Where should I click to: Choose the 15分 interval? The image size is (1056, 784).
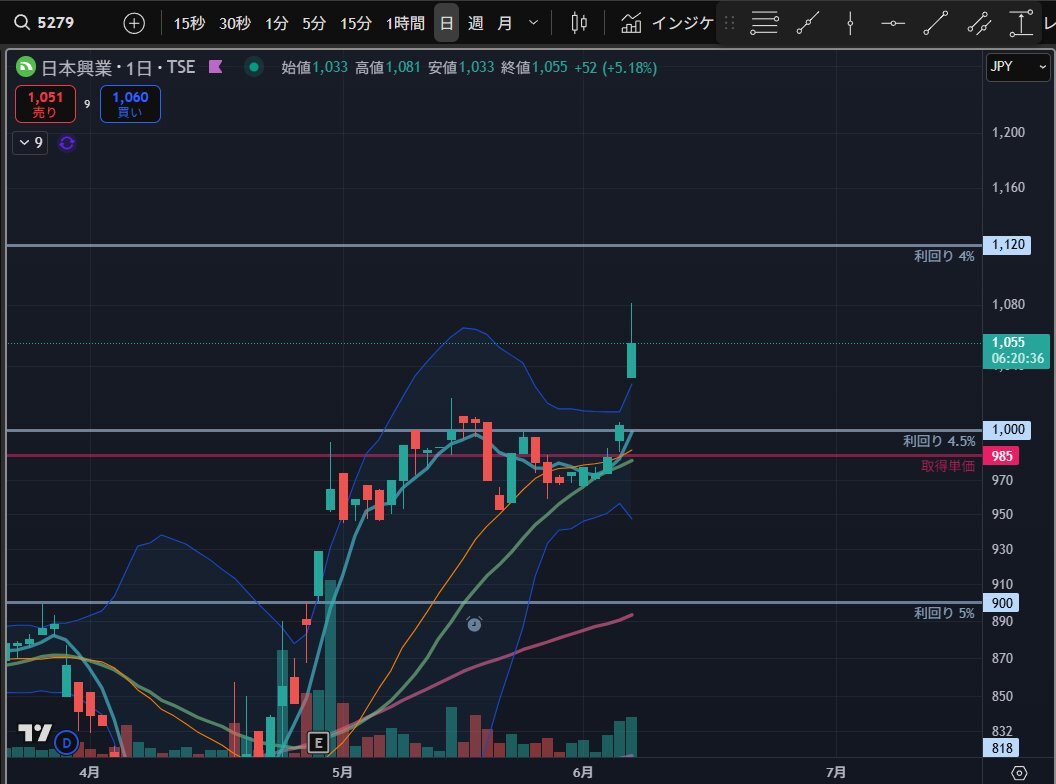[x=356, y=24]
